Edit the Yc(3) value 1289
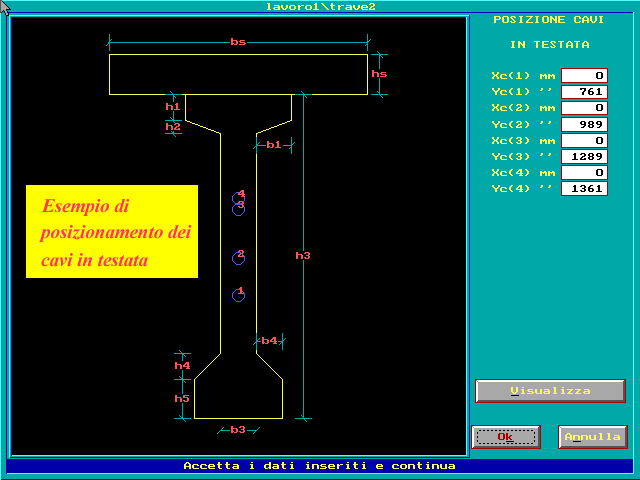Viewport: 640px width, 480px height. pos(584,157)
